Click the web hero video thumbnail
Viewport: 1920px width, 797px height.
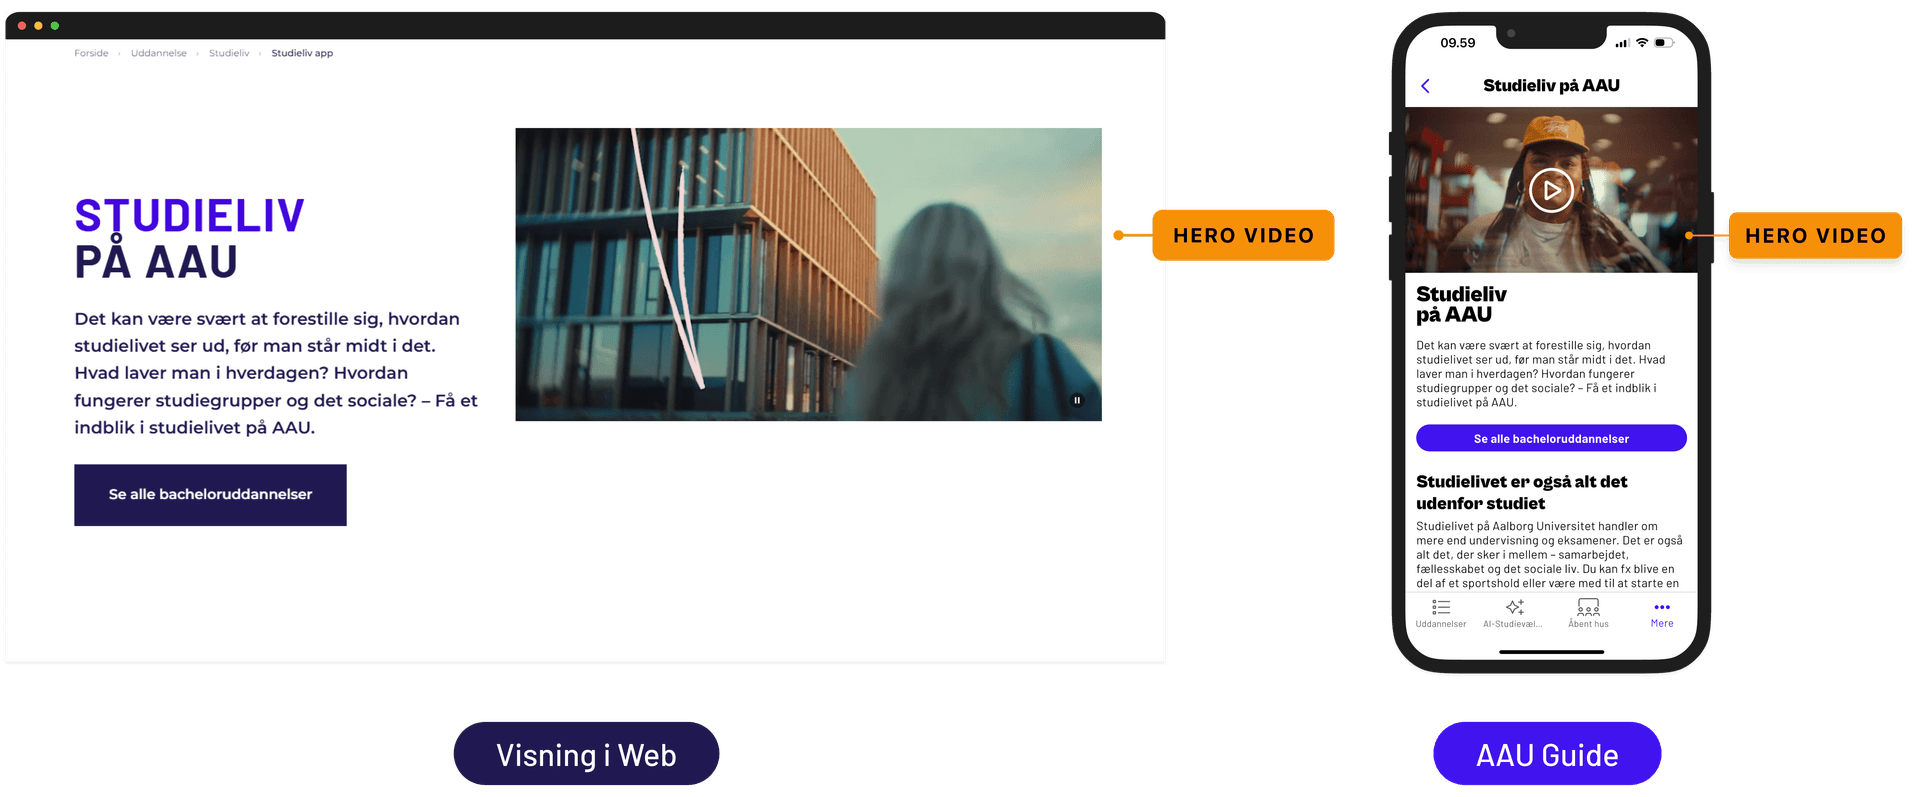pyautogui.click(x=808, y=274)
